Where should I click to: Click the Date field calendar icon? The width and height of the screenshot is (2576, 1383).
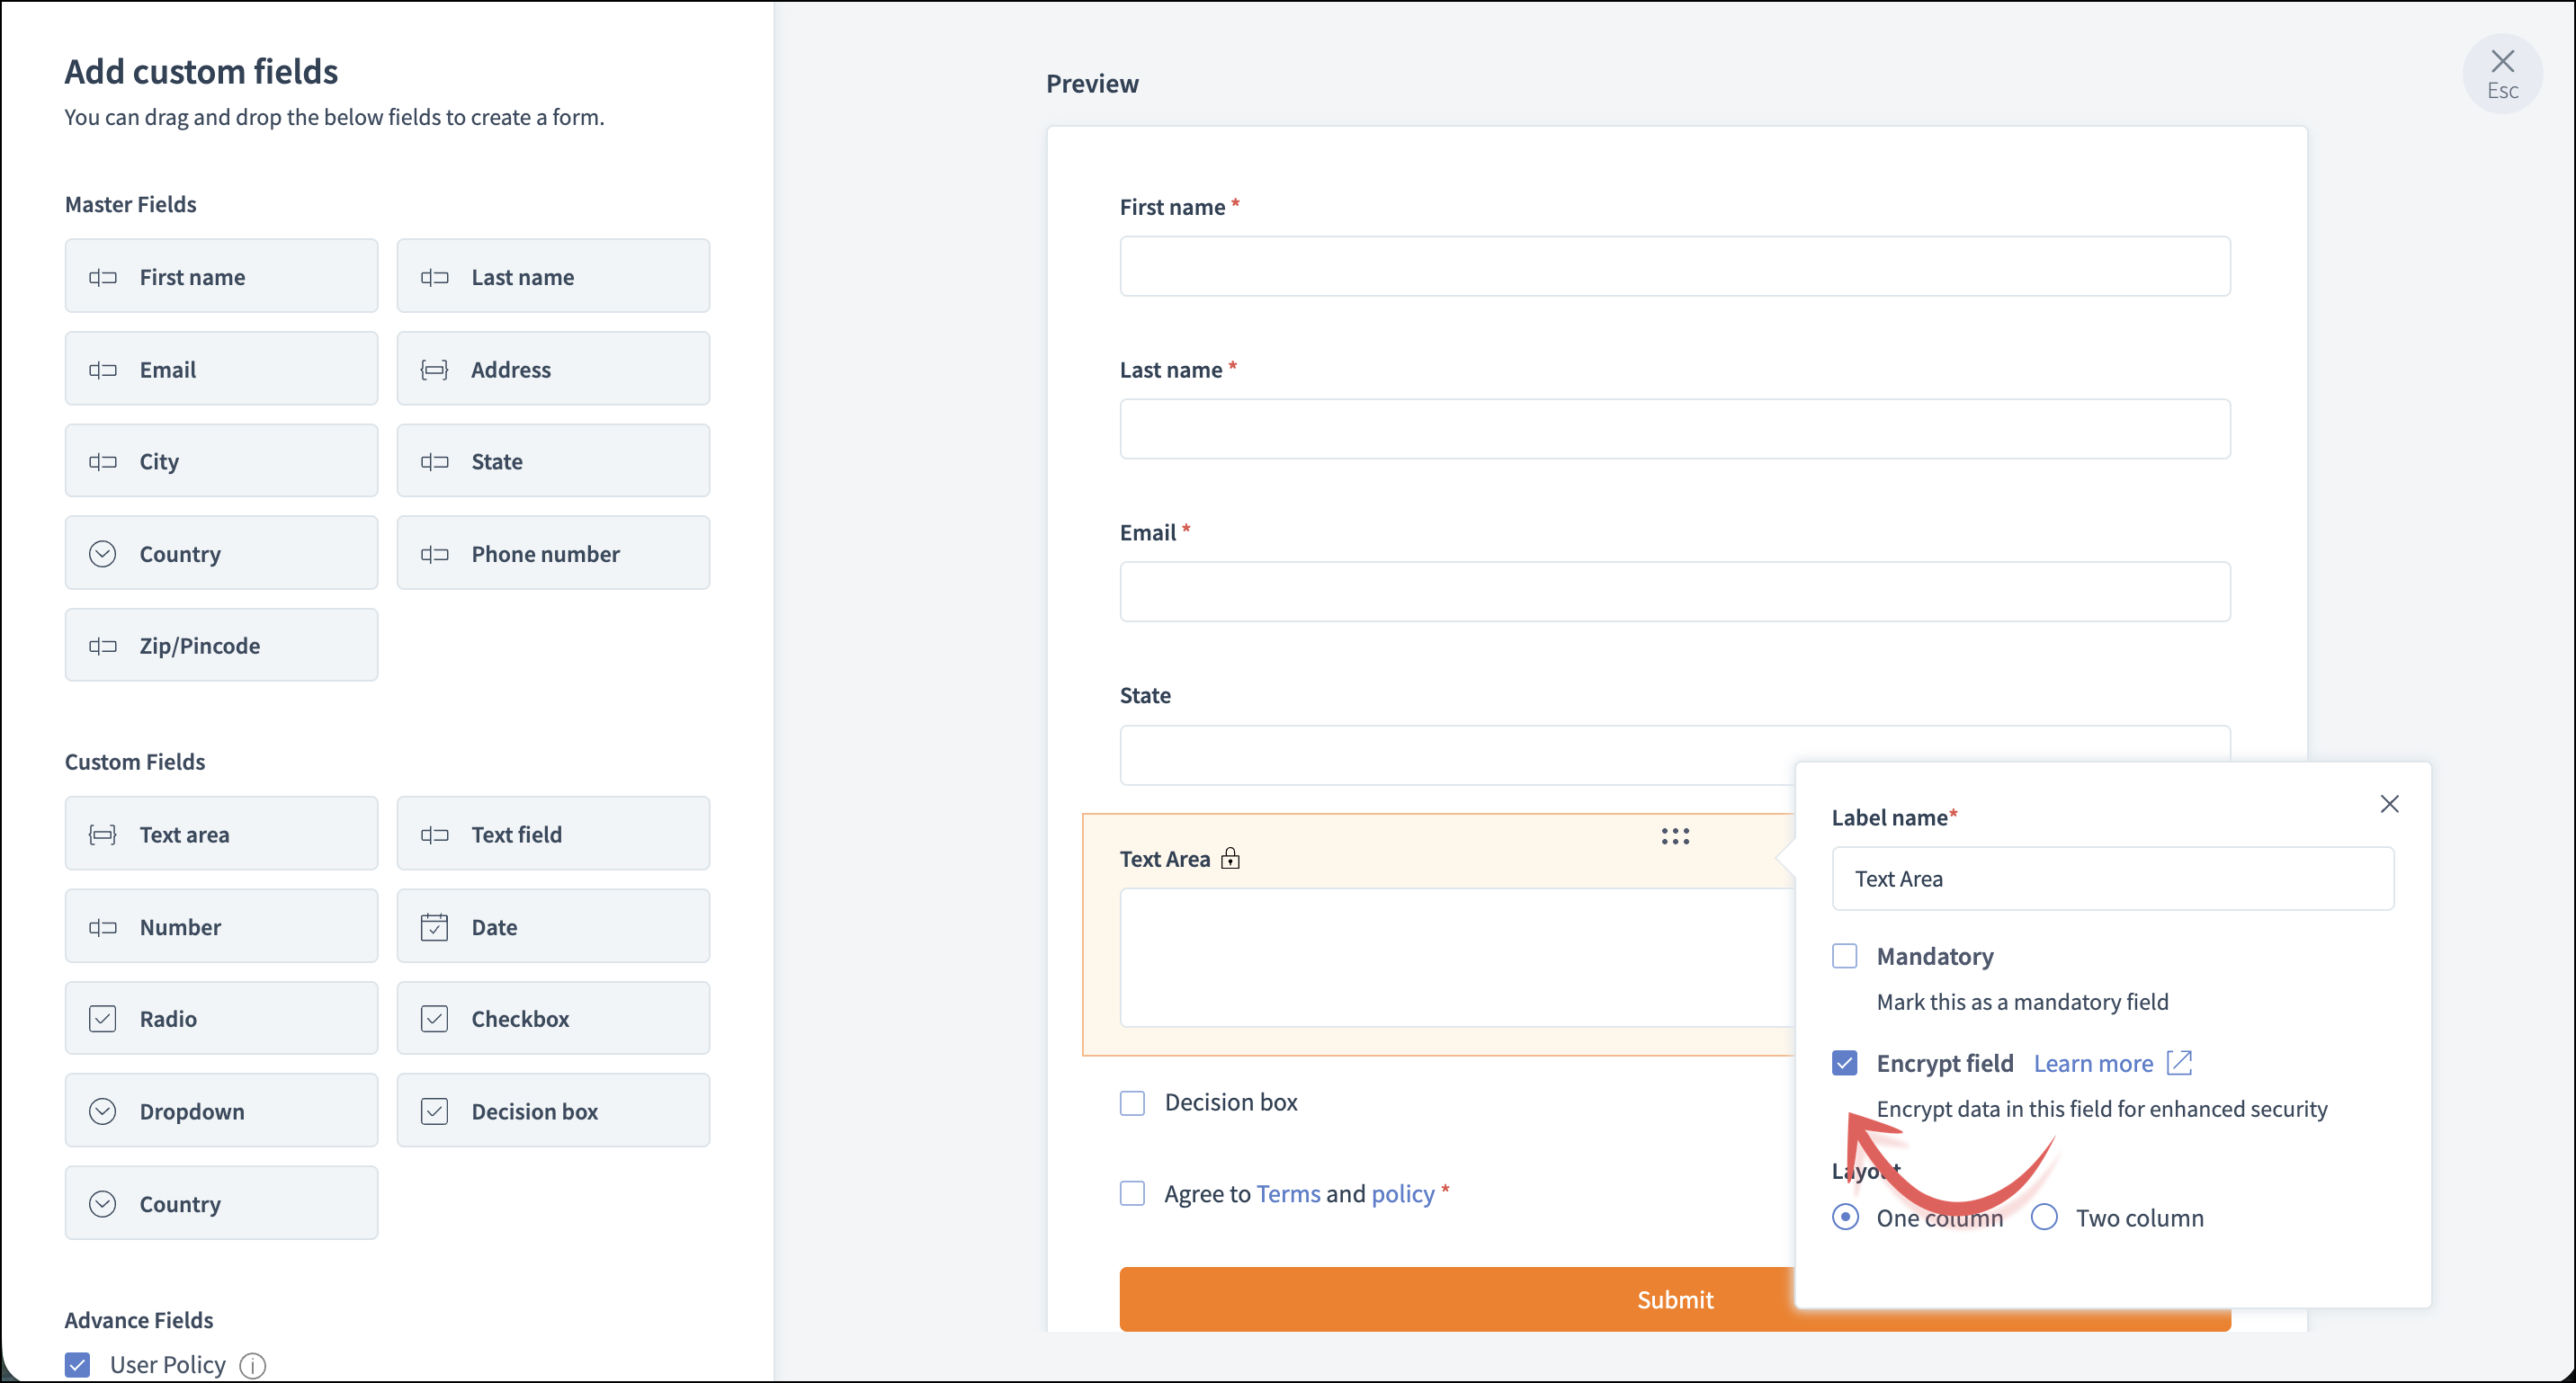pyautogui.click(x=434, y=927)
